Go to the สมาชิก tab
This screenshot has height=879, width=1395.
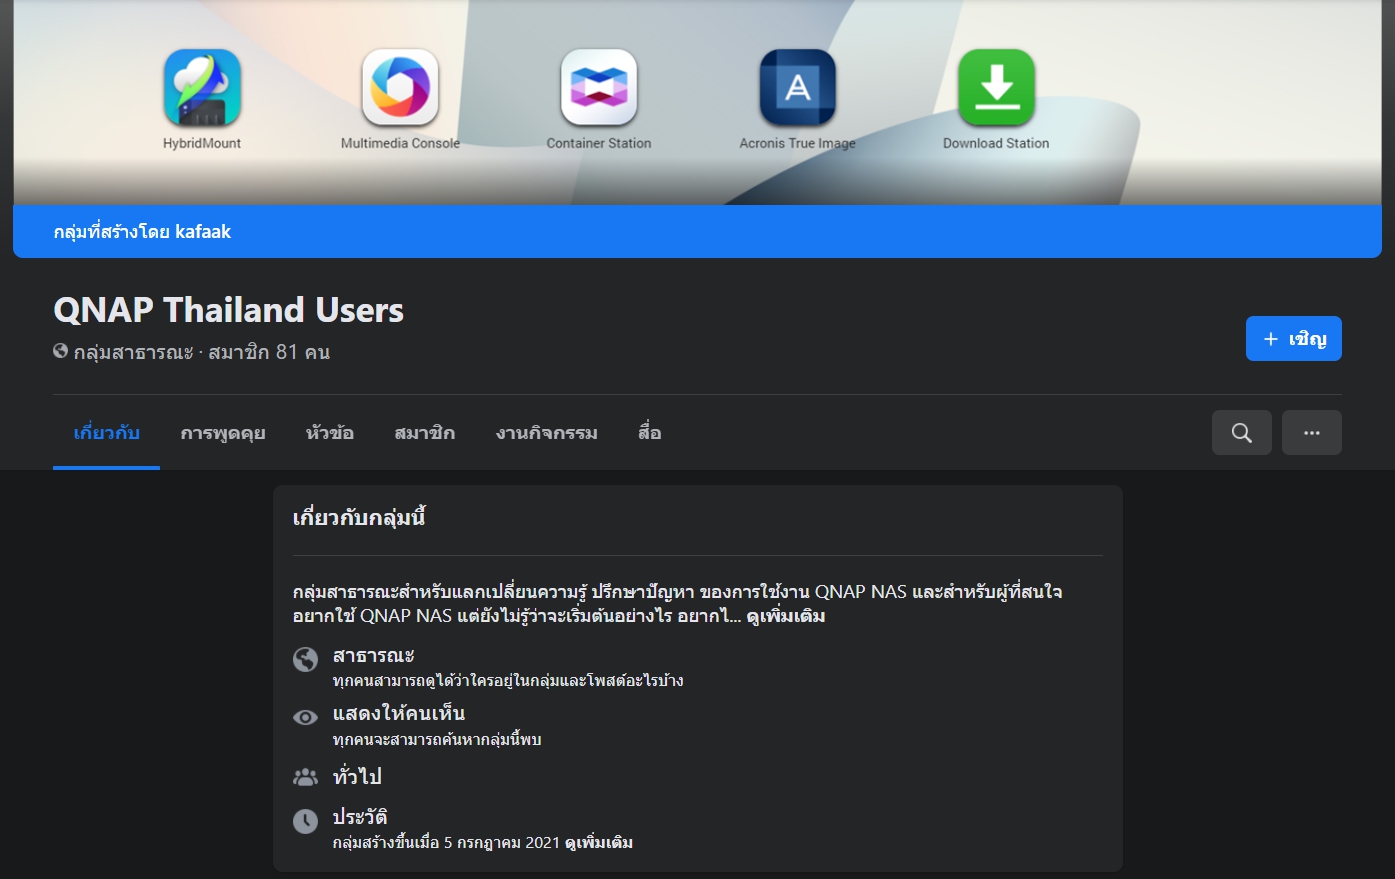(424, 433)
